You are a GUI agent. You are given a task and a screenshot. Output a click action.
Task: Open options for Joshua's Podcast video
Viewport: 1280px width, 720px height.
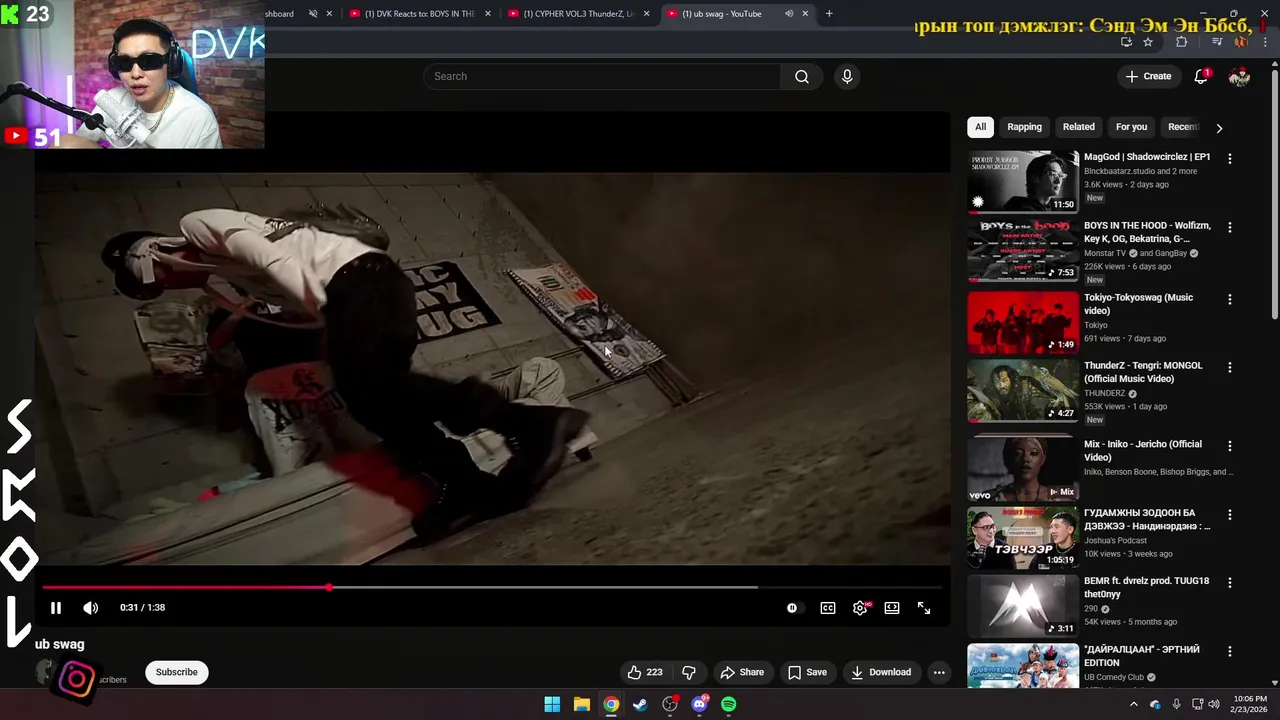click(1230, 514)
